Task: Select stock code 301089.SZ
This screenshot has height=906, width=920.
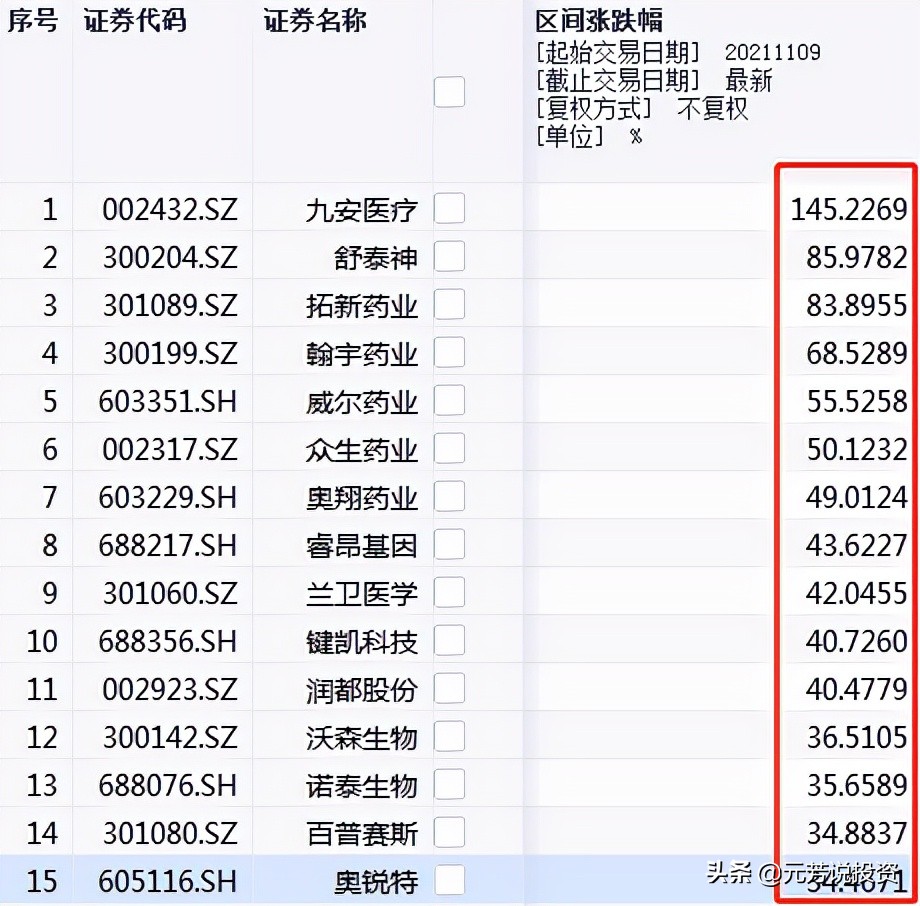Action: (170, 305)
